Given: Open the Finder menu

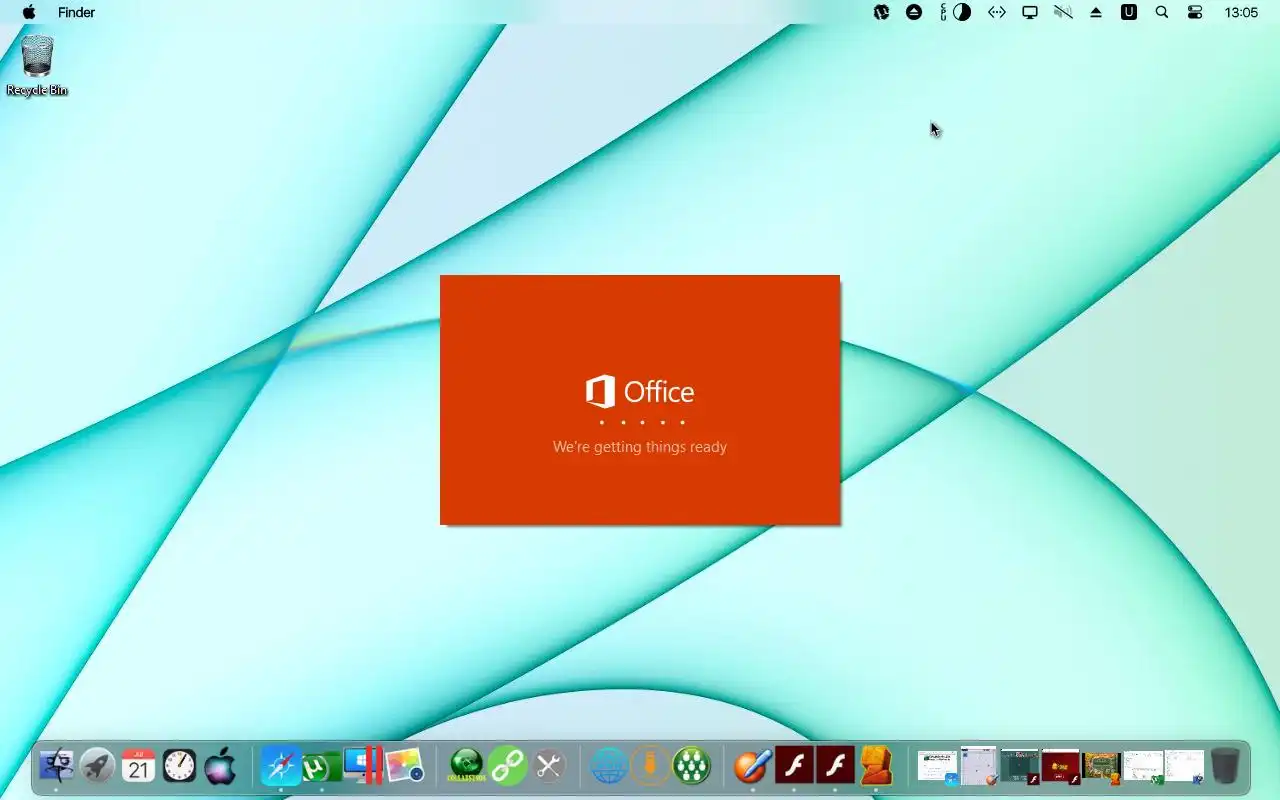Looking at the screenshot, I should [x=76, y=12].
